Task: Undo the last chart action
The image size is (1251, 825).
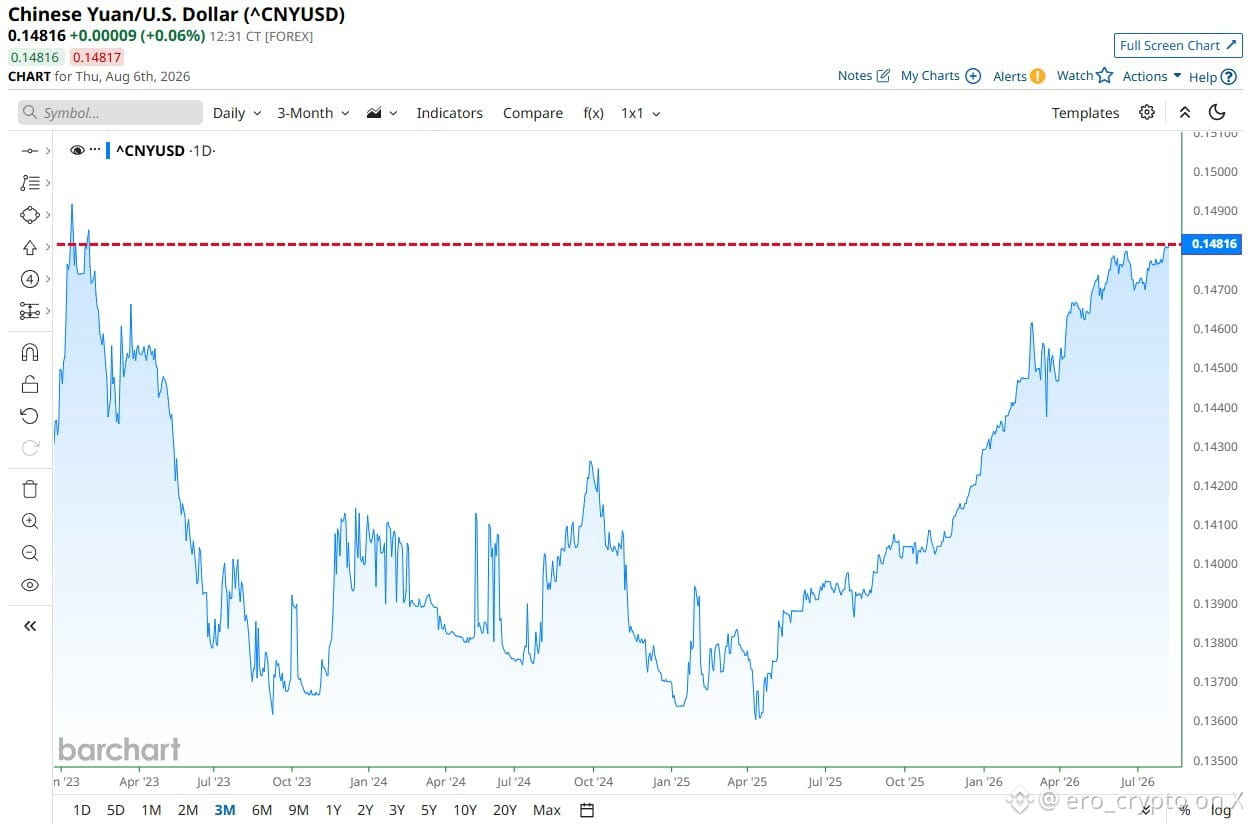Action: point(30,416)
